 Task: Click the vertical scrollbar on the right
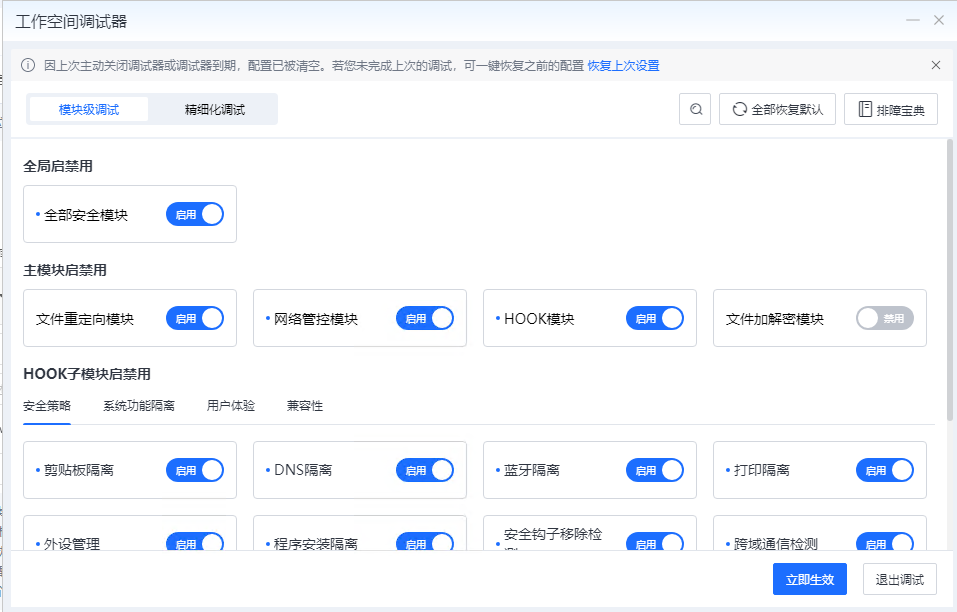click(950, 280)
